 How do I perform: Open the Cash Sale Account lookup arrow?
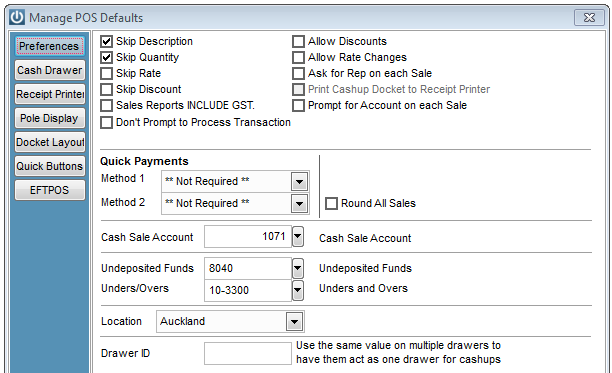(298, 236)
